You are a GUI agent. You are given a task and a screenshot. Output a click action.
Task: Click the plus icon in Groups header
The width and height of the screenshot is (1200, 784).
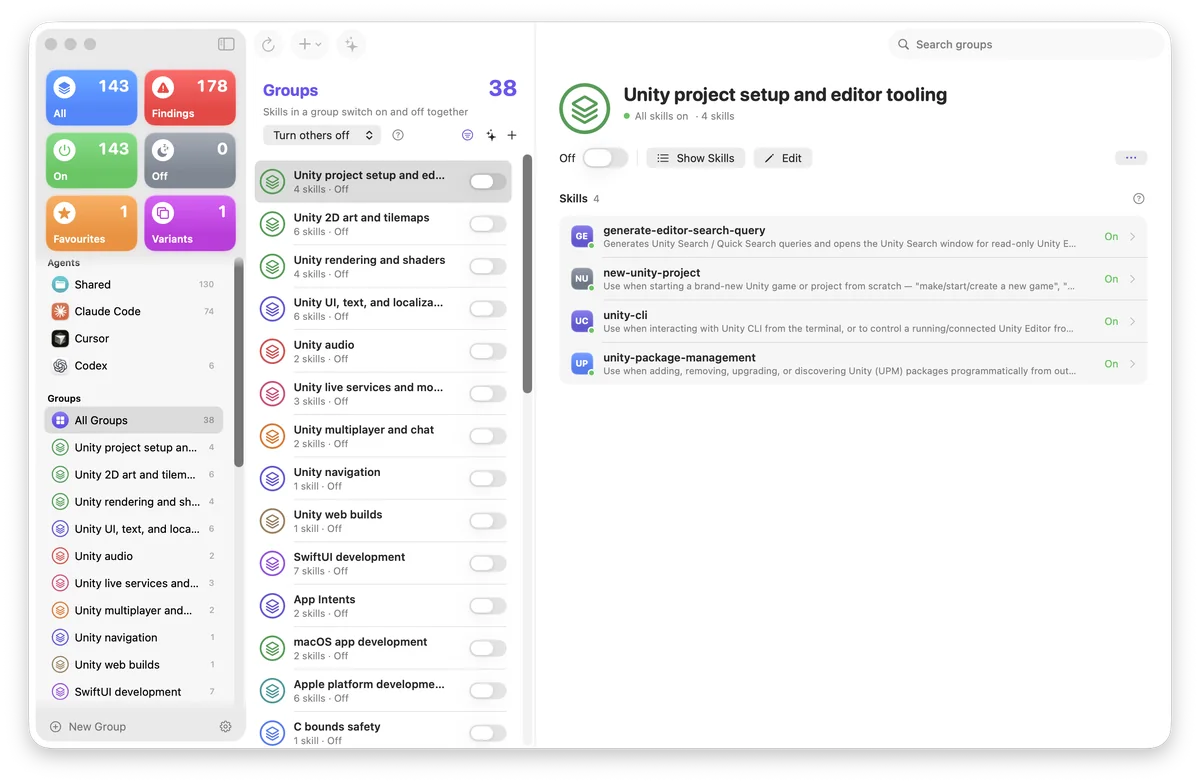512,135
